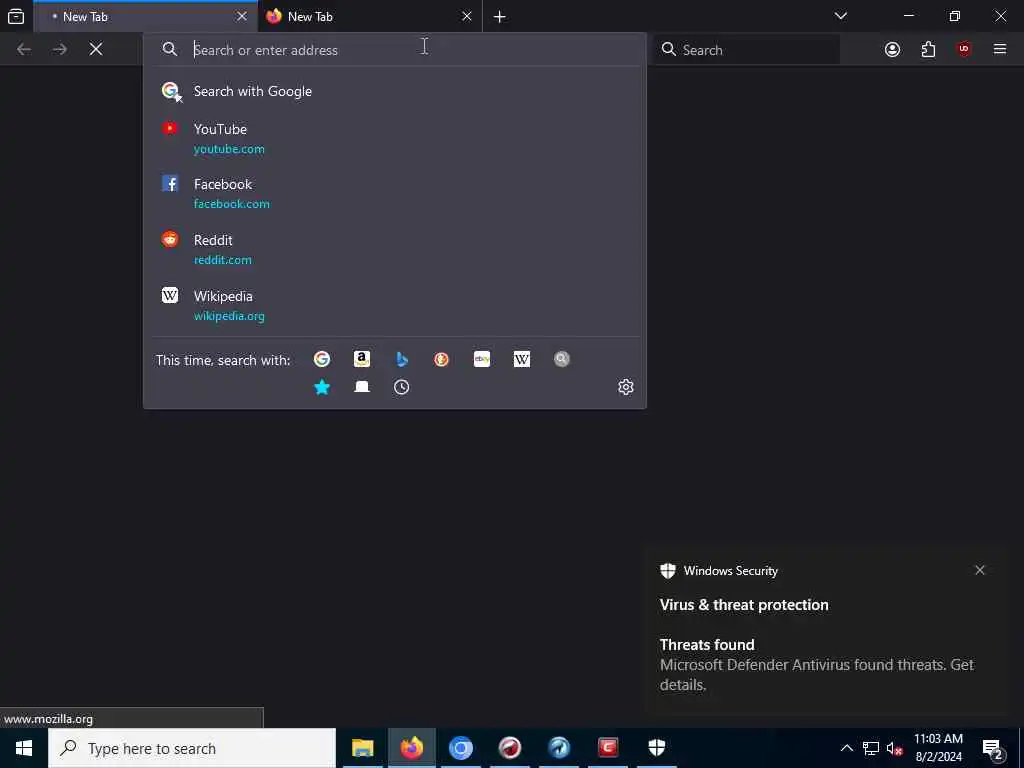Viewport: 1024px width, 768px height.
Task: Choose Search with Google suggestion
Action: click(x=394, y=91)
